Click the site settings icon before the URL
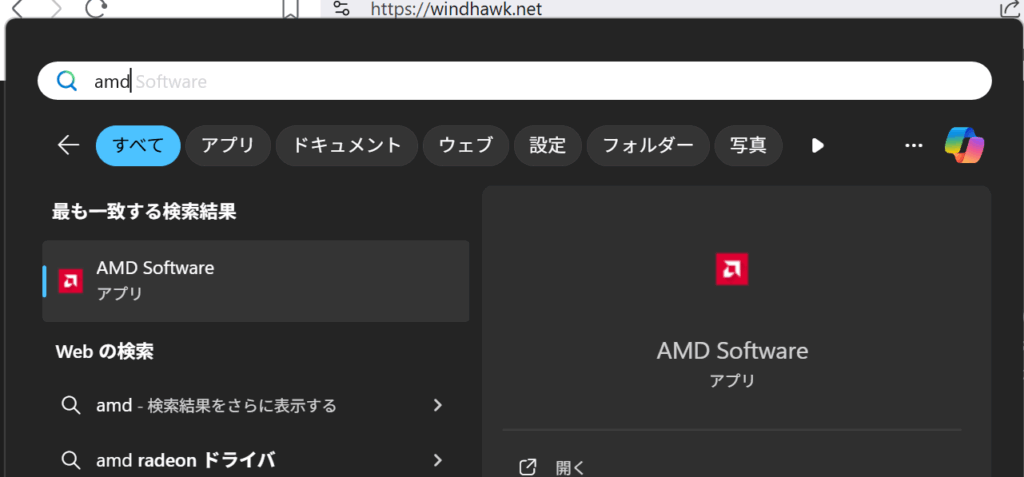The image size is (1024, 477). point(342,8)
